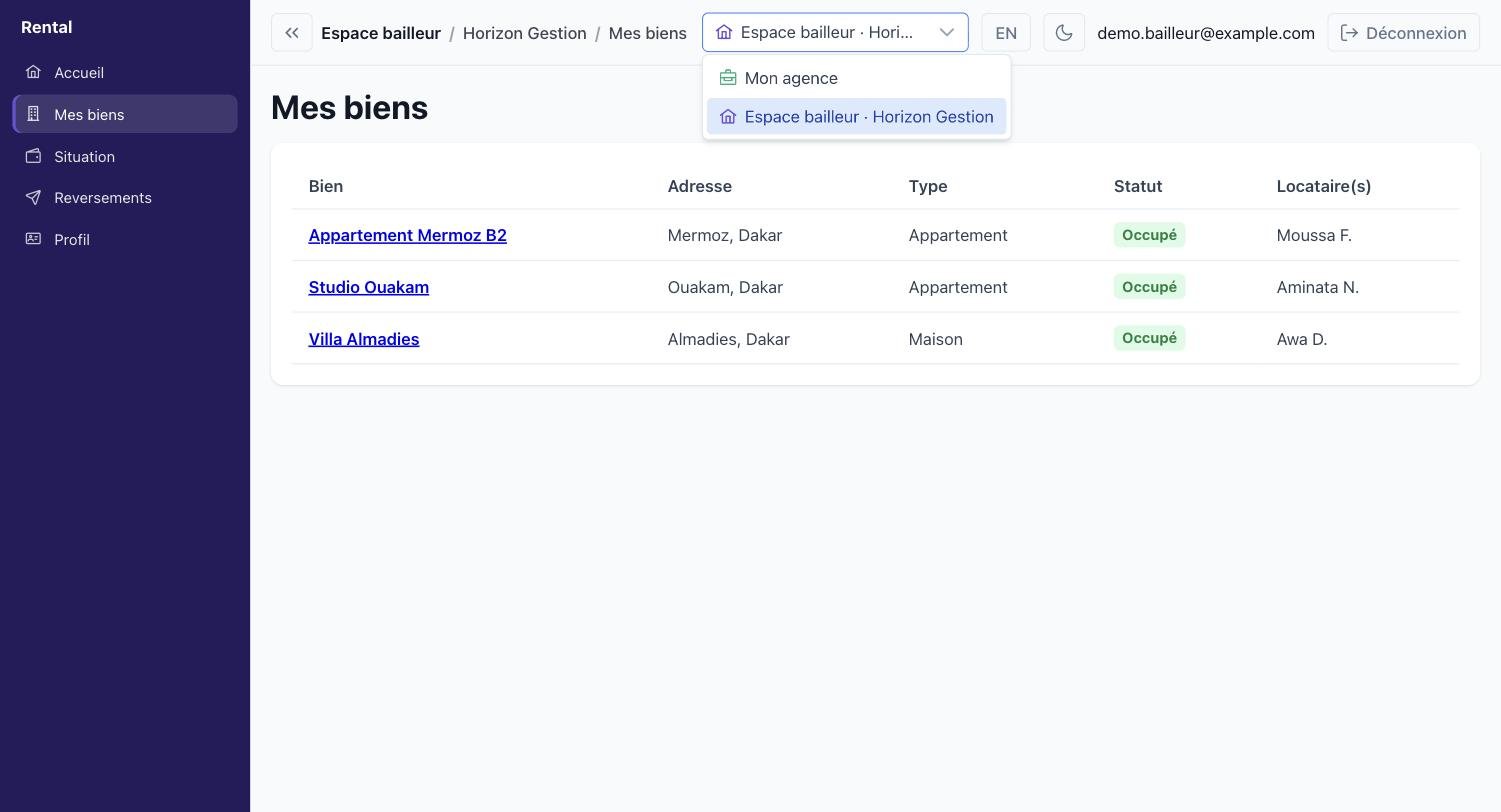
Task: Click the Situation wallet icon
Action: point(33,156)
